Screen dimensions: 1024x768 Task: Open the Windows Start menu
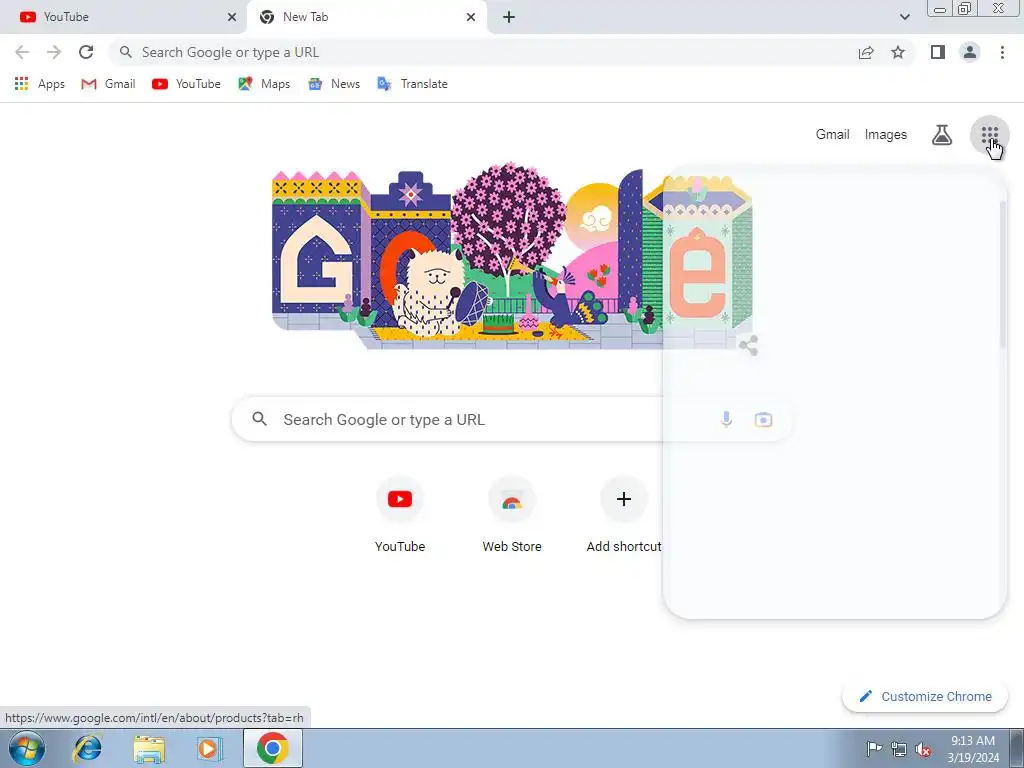point(27,748)
